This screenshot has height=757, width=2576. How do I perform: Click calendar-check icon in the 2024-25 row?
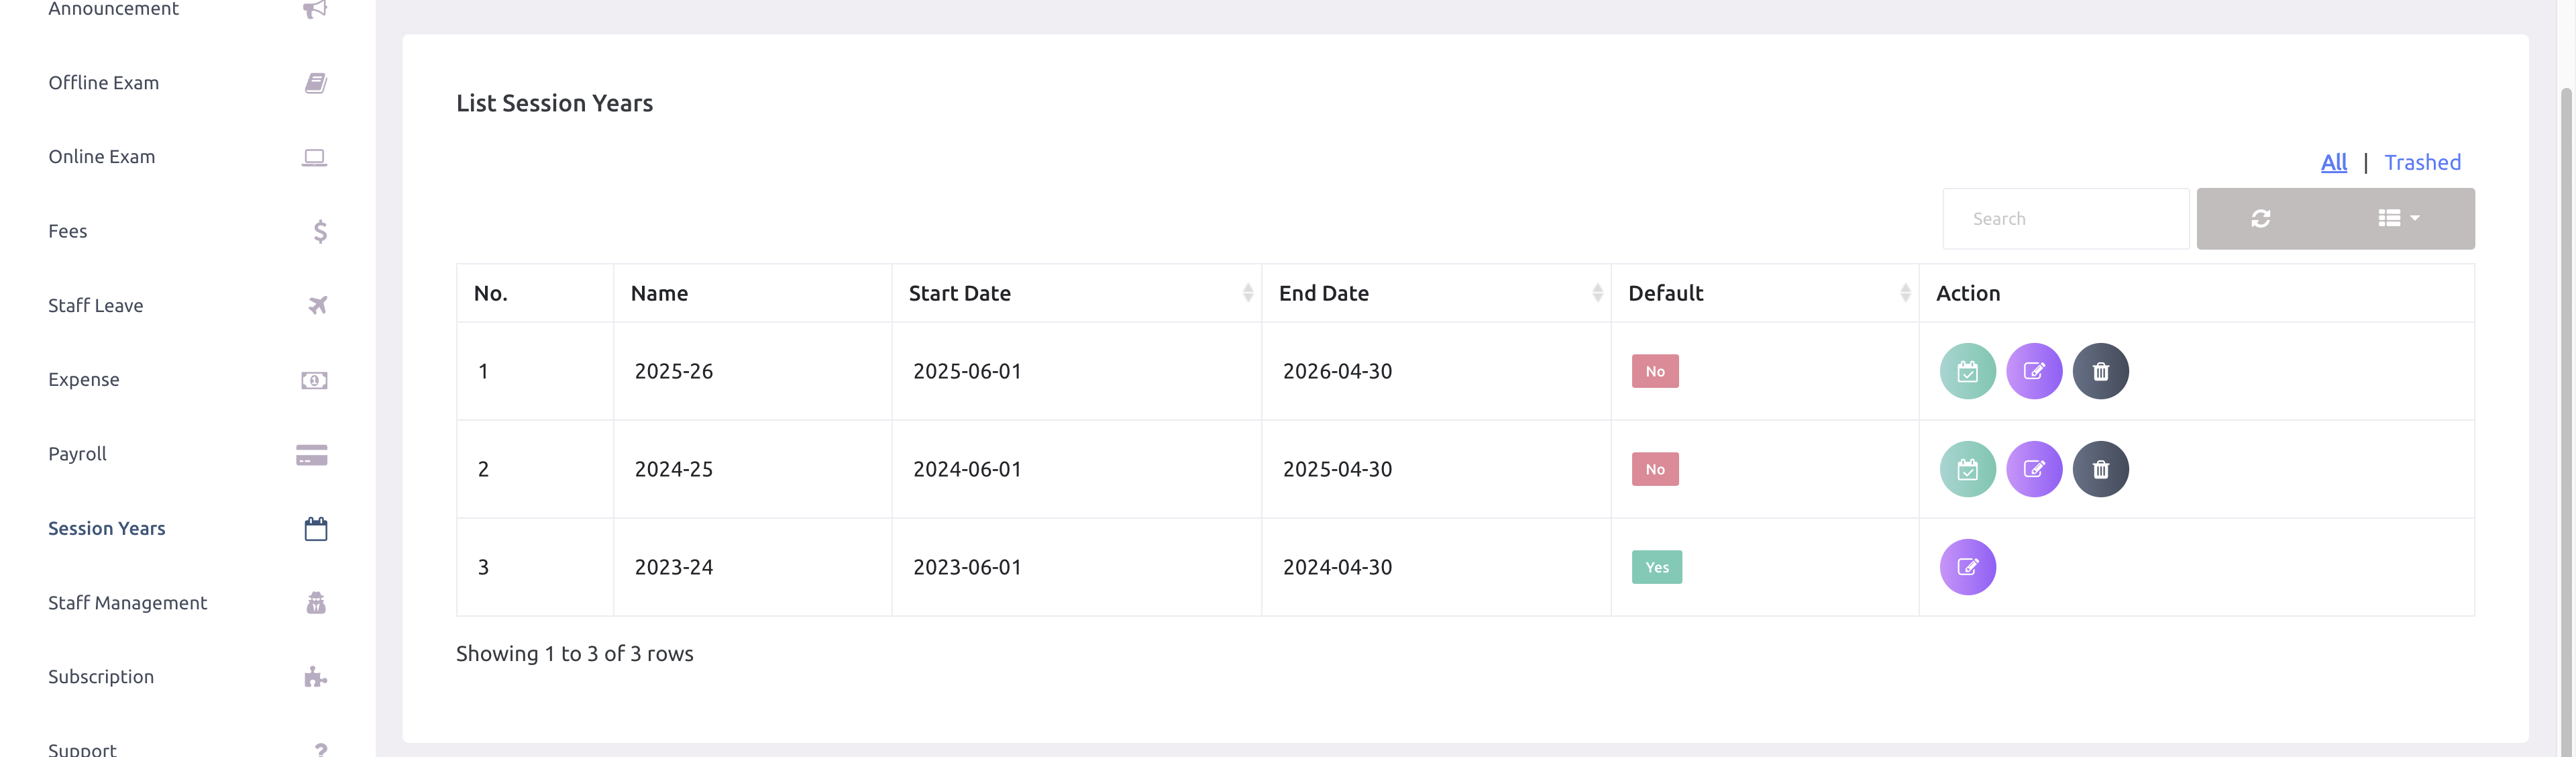tap(1967, 469)
